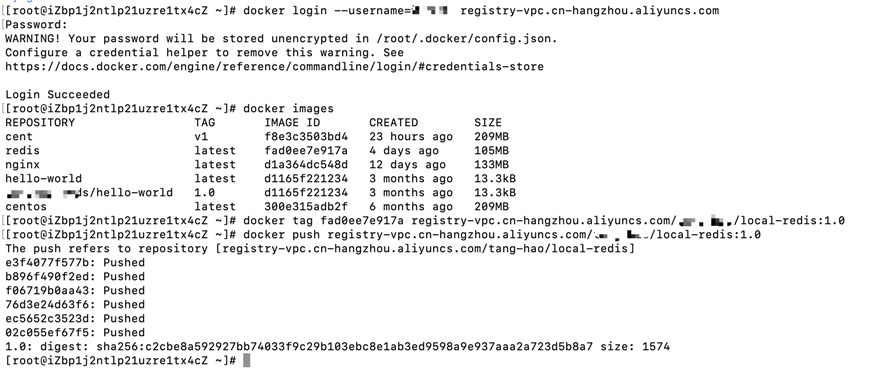Click the redis image ID fad0ee7e917a
This screenshot has width=878, height=370.
(306, 151)
